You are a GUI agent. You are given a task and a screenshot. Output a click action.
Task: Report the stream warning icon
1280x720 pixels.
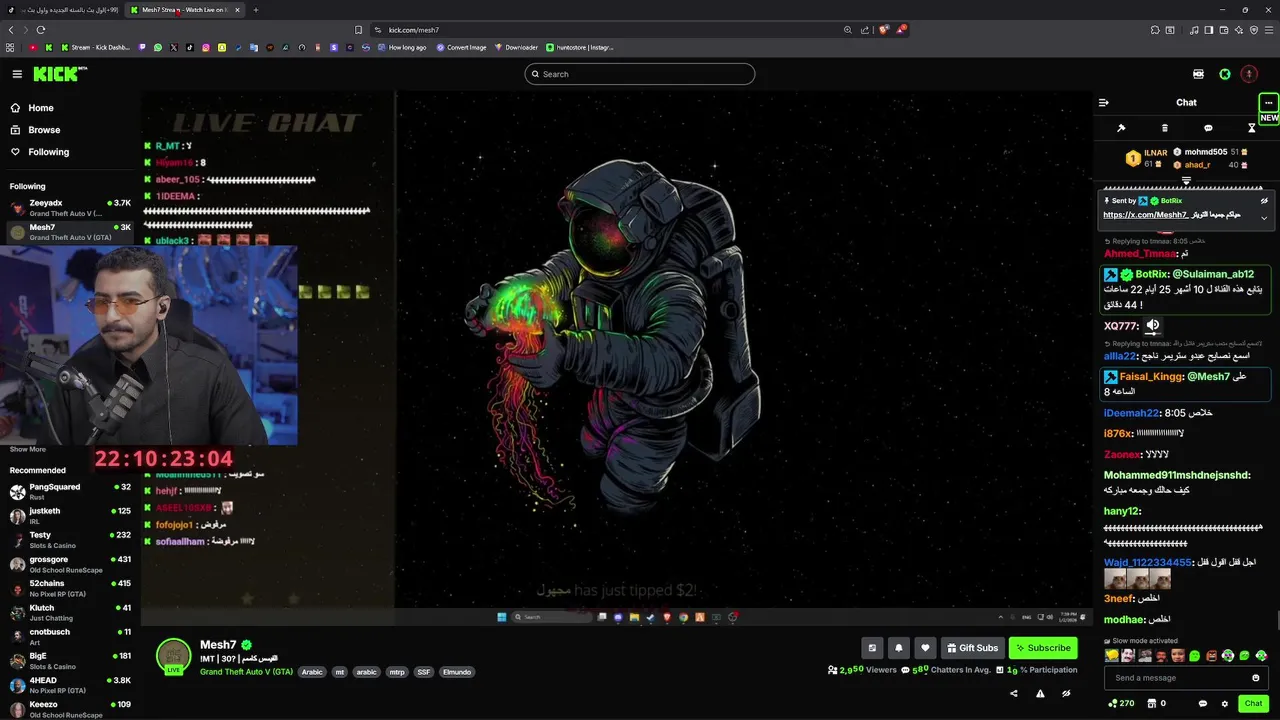click(1040, 693)
